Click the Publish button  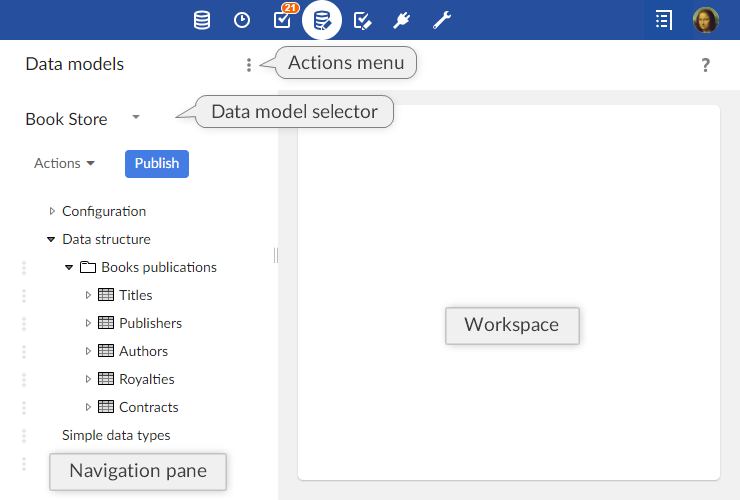157,163
